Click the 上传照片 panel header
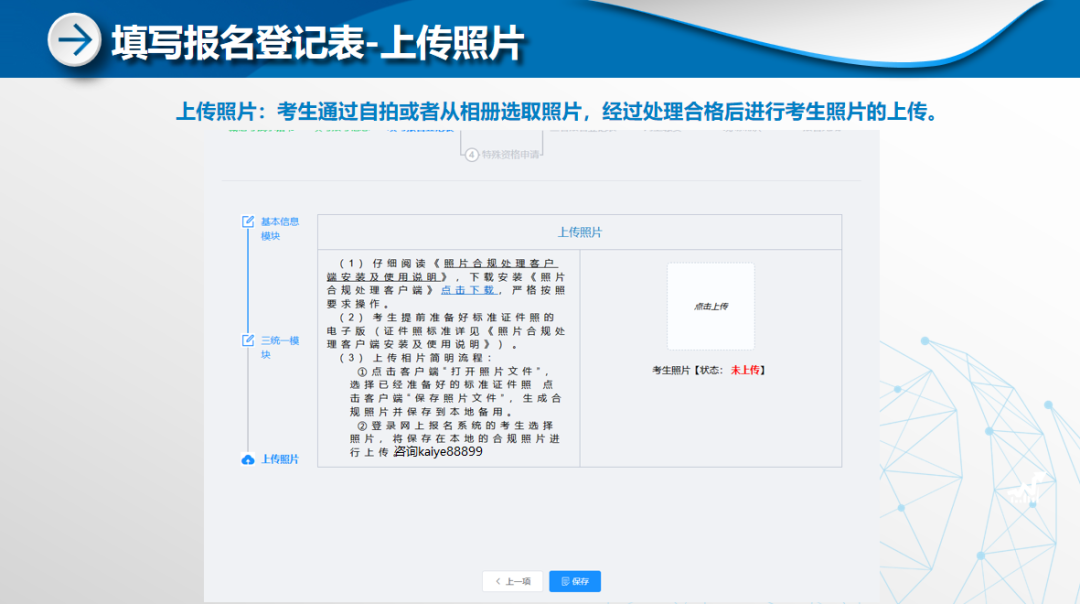 579,232
